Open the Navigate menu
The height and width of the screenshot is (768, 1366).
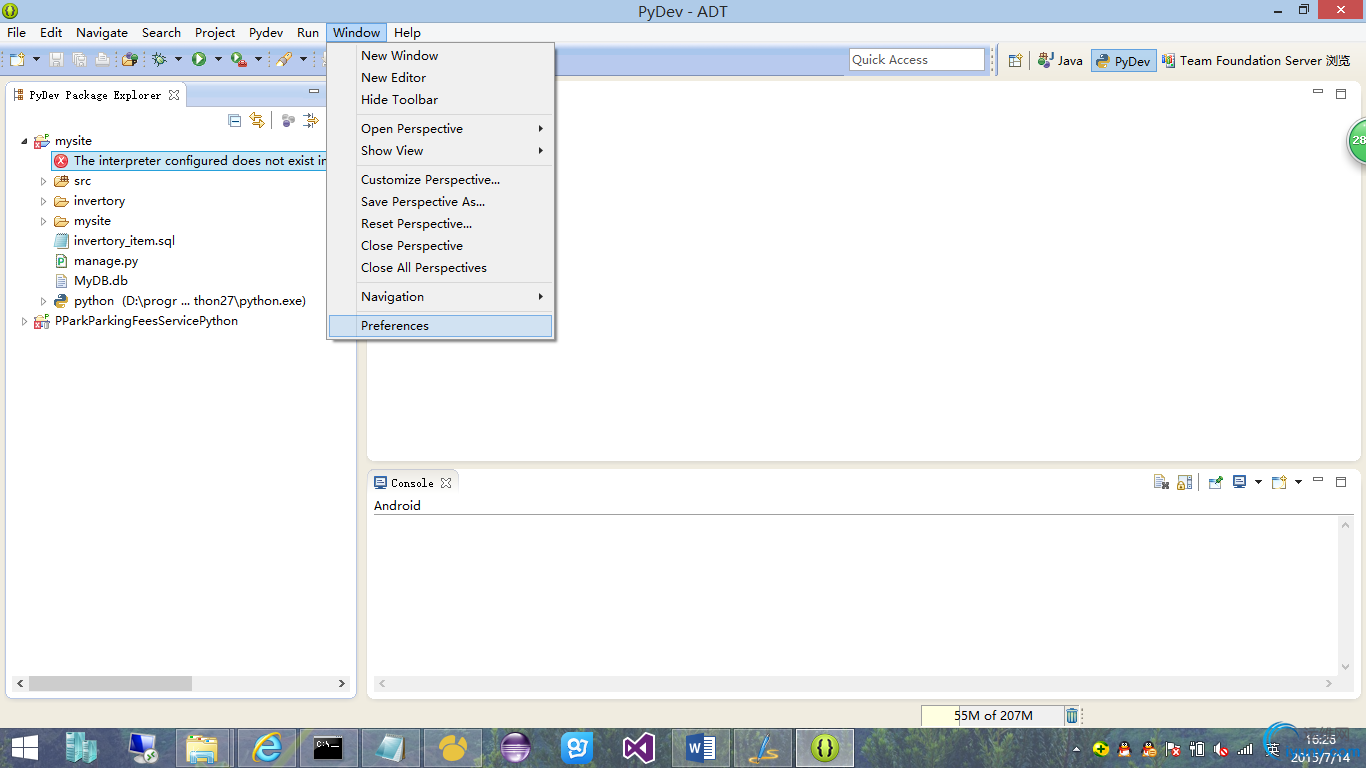click(102, 32)
